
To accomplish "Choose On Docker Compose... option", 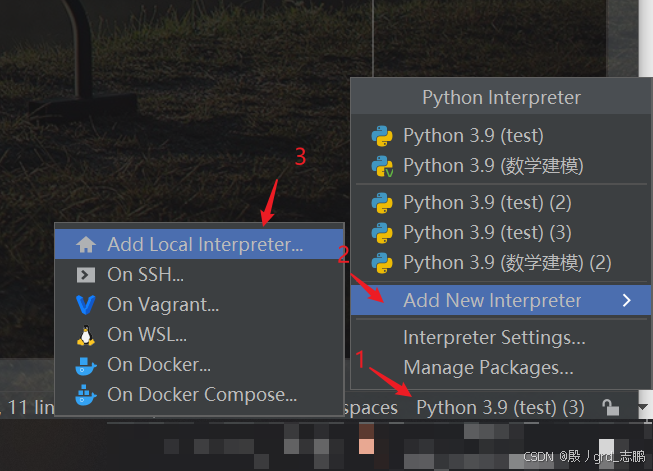I will point(199,394).
